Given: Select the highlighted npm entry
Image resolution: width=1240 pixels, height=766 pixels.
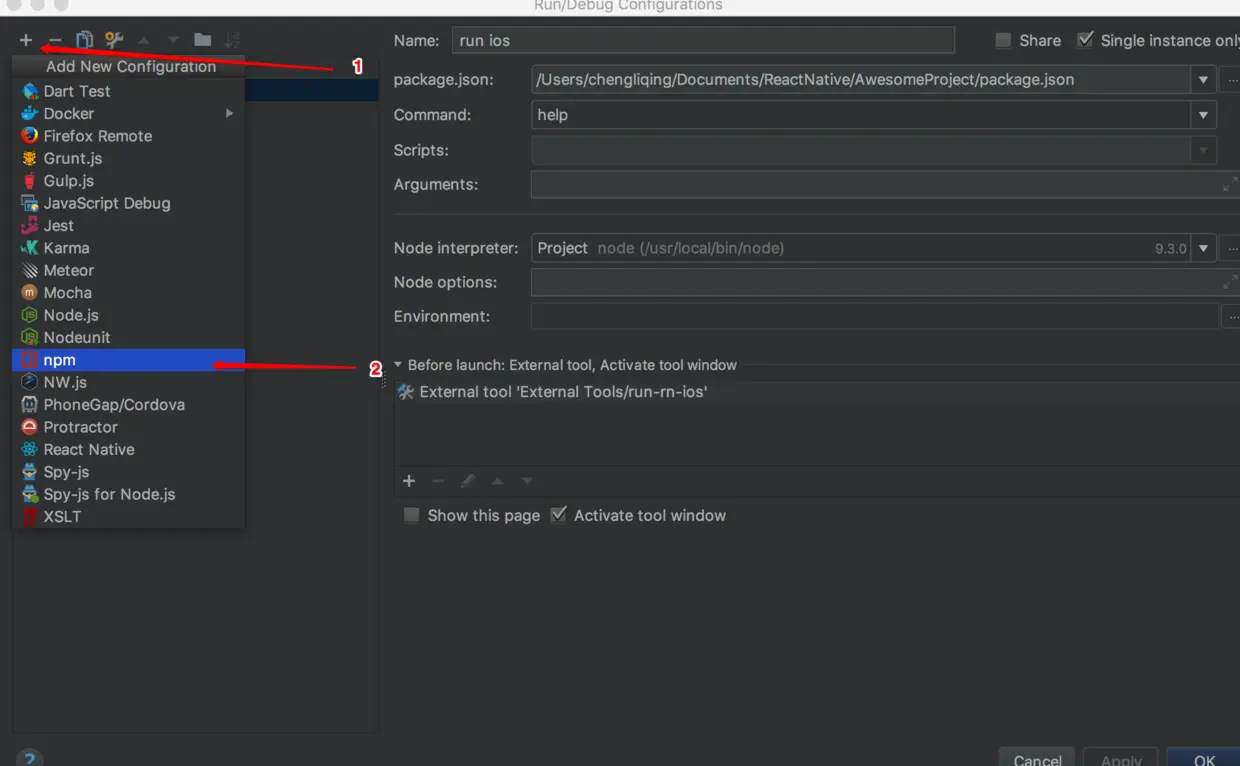Looking at the screenshot, I should [128, 360].
